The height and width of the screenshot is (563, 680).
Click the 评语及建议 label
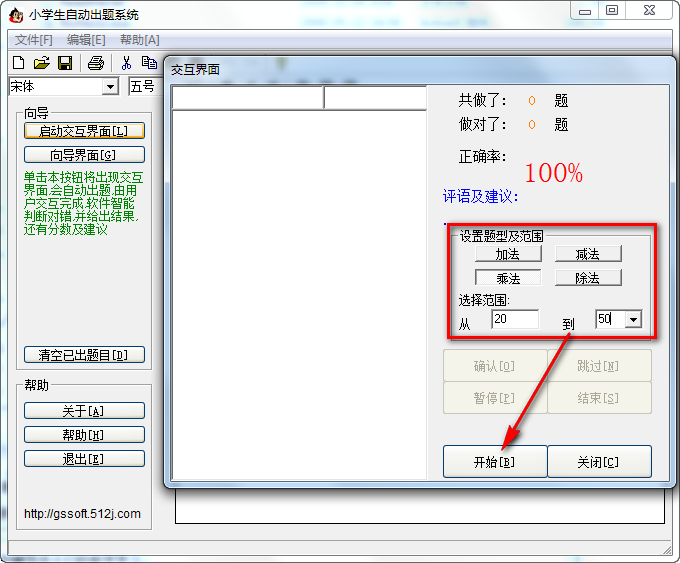(480, 196)
